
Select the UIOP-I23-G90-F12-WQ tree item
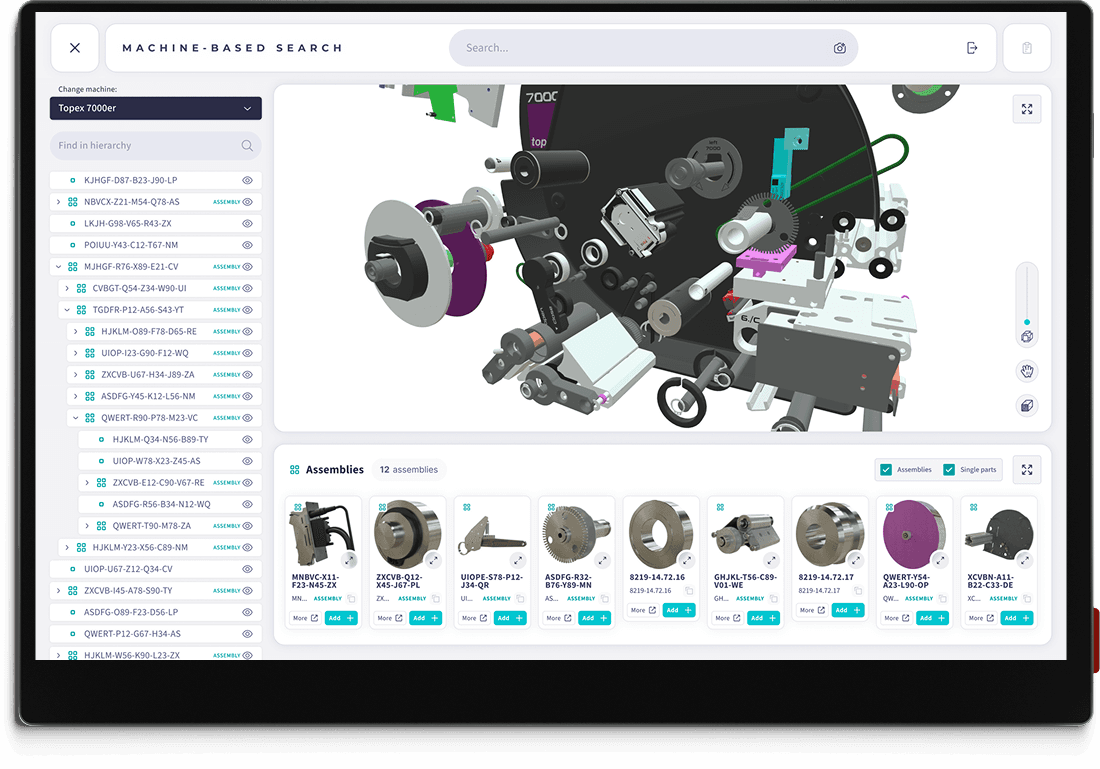pyautogui.click(x=164, y=353)
